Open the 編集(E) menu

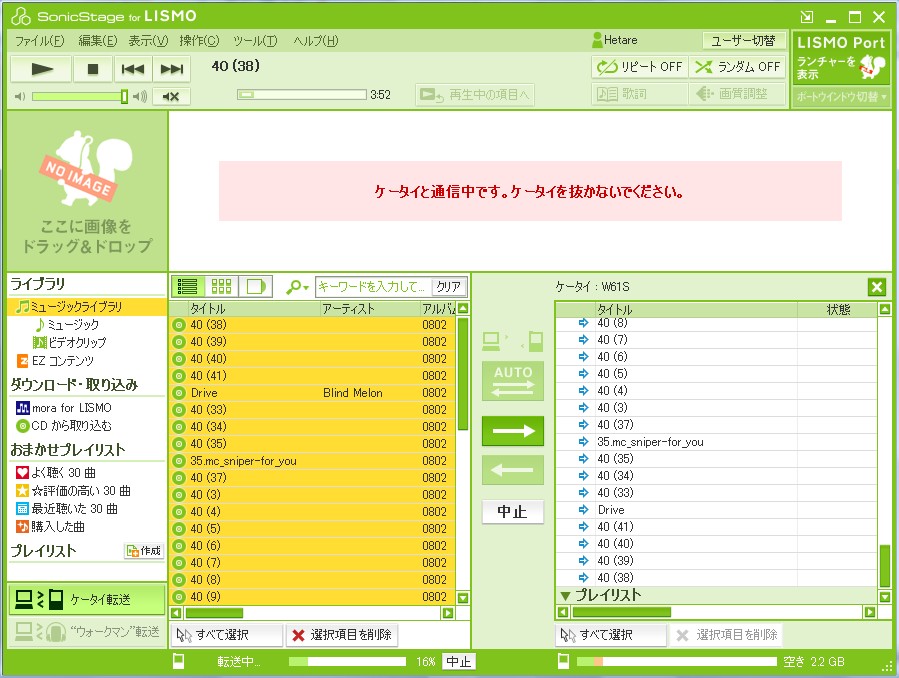[x=97, y=41]
